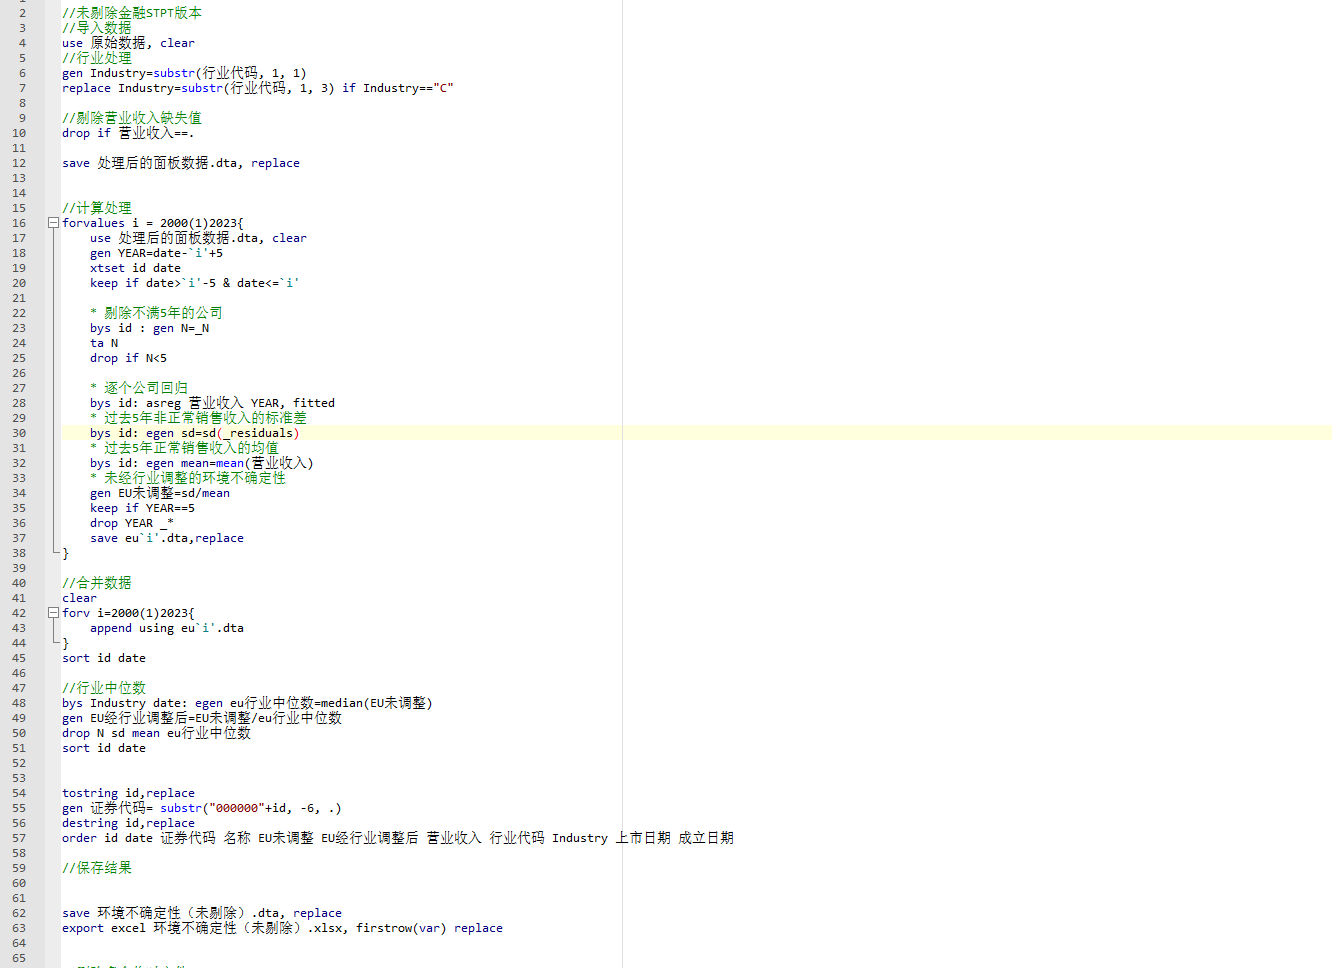Screen dimensions: 1332x968
Task: Click the '//计算处理' comment line
Action: click(x=96, y=208)
